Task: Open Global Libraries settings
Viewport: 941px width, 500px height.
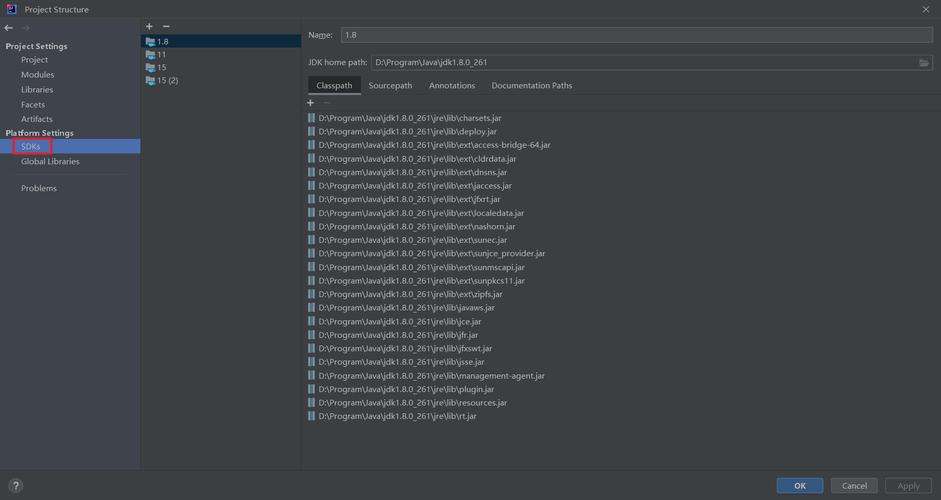Action: 50,161
